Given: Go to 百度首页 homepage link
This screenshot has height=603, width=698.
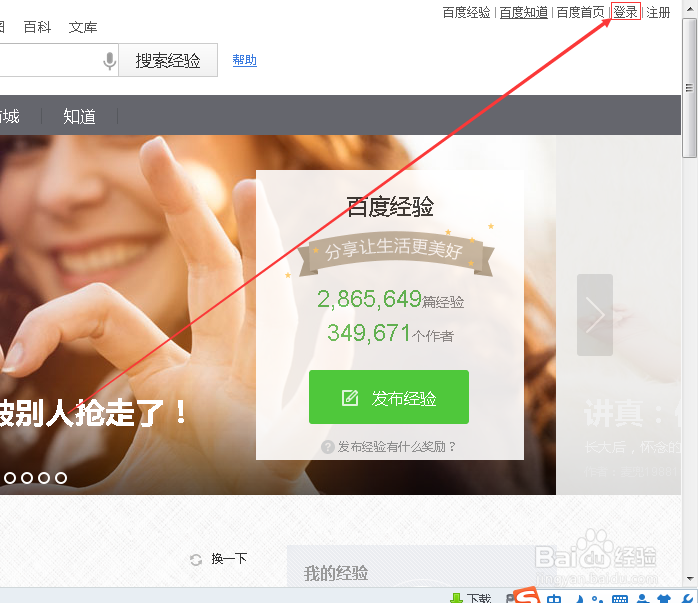Looking at the screenshot, I should 580,12.
